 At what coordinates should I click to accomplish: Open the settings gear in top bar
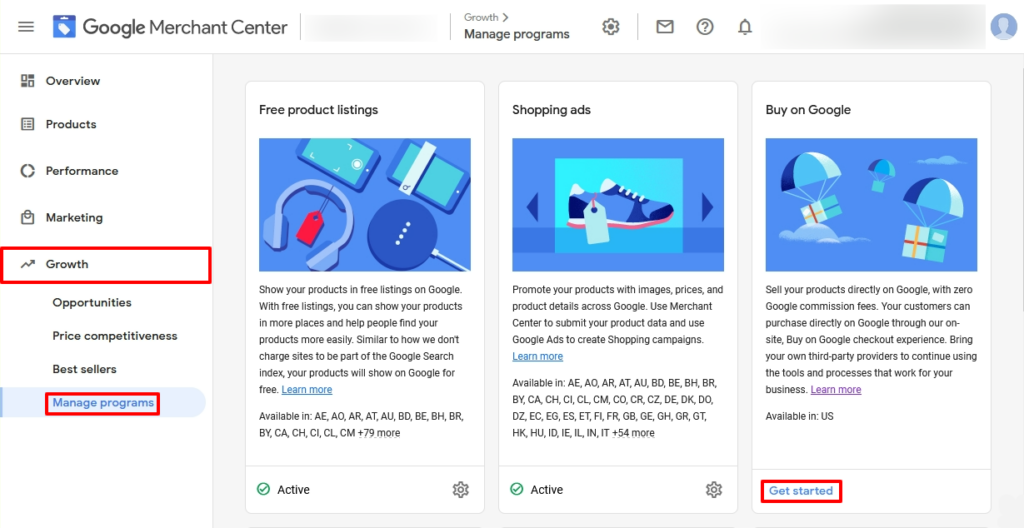[x=611, y=27]
